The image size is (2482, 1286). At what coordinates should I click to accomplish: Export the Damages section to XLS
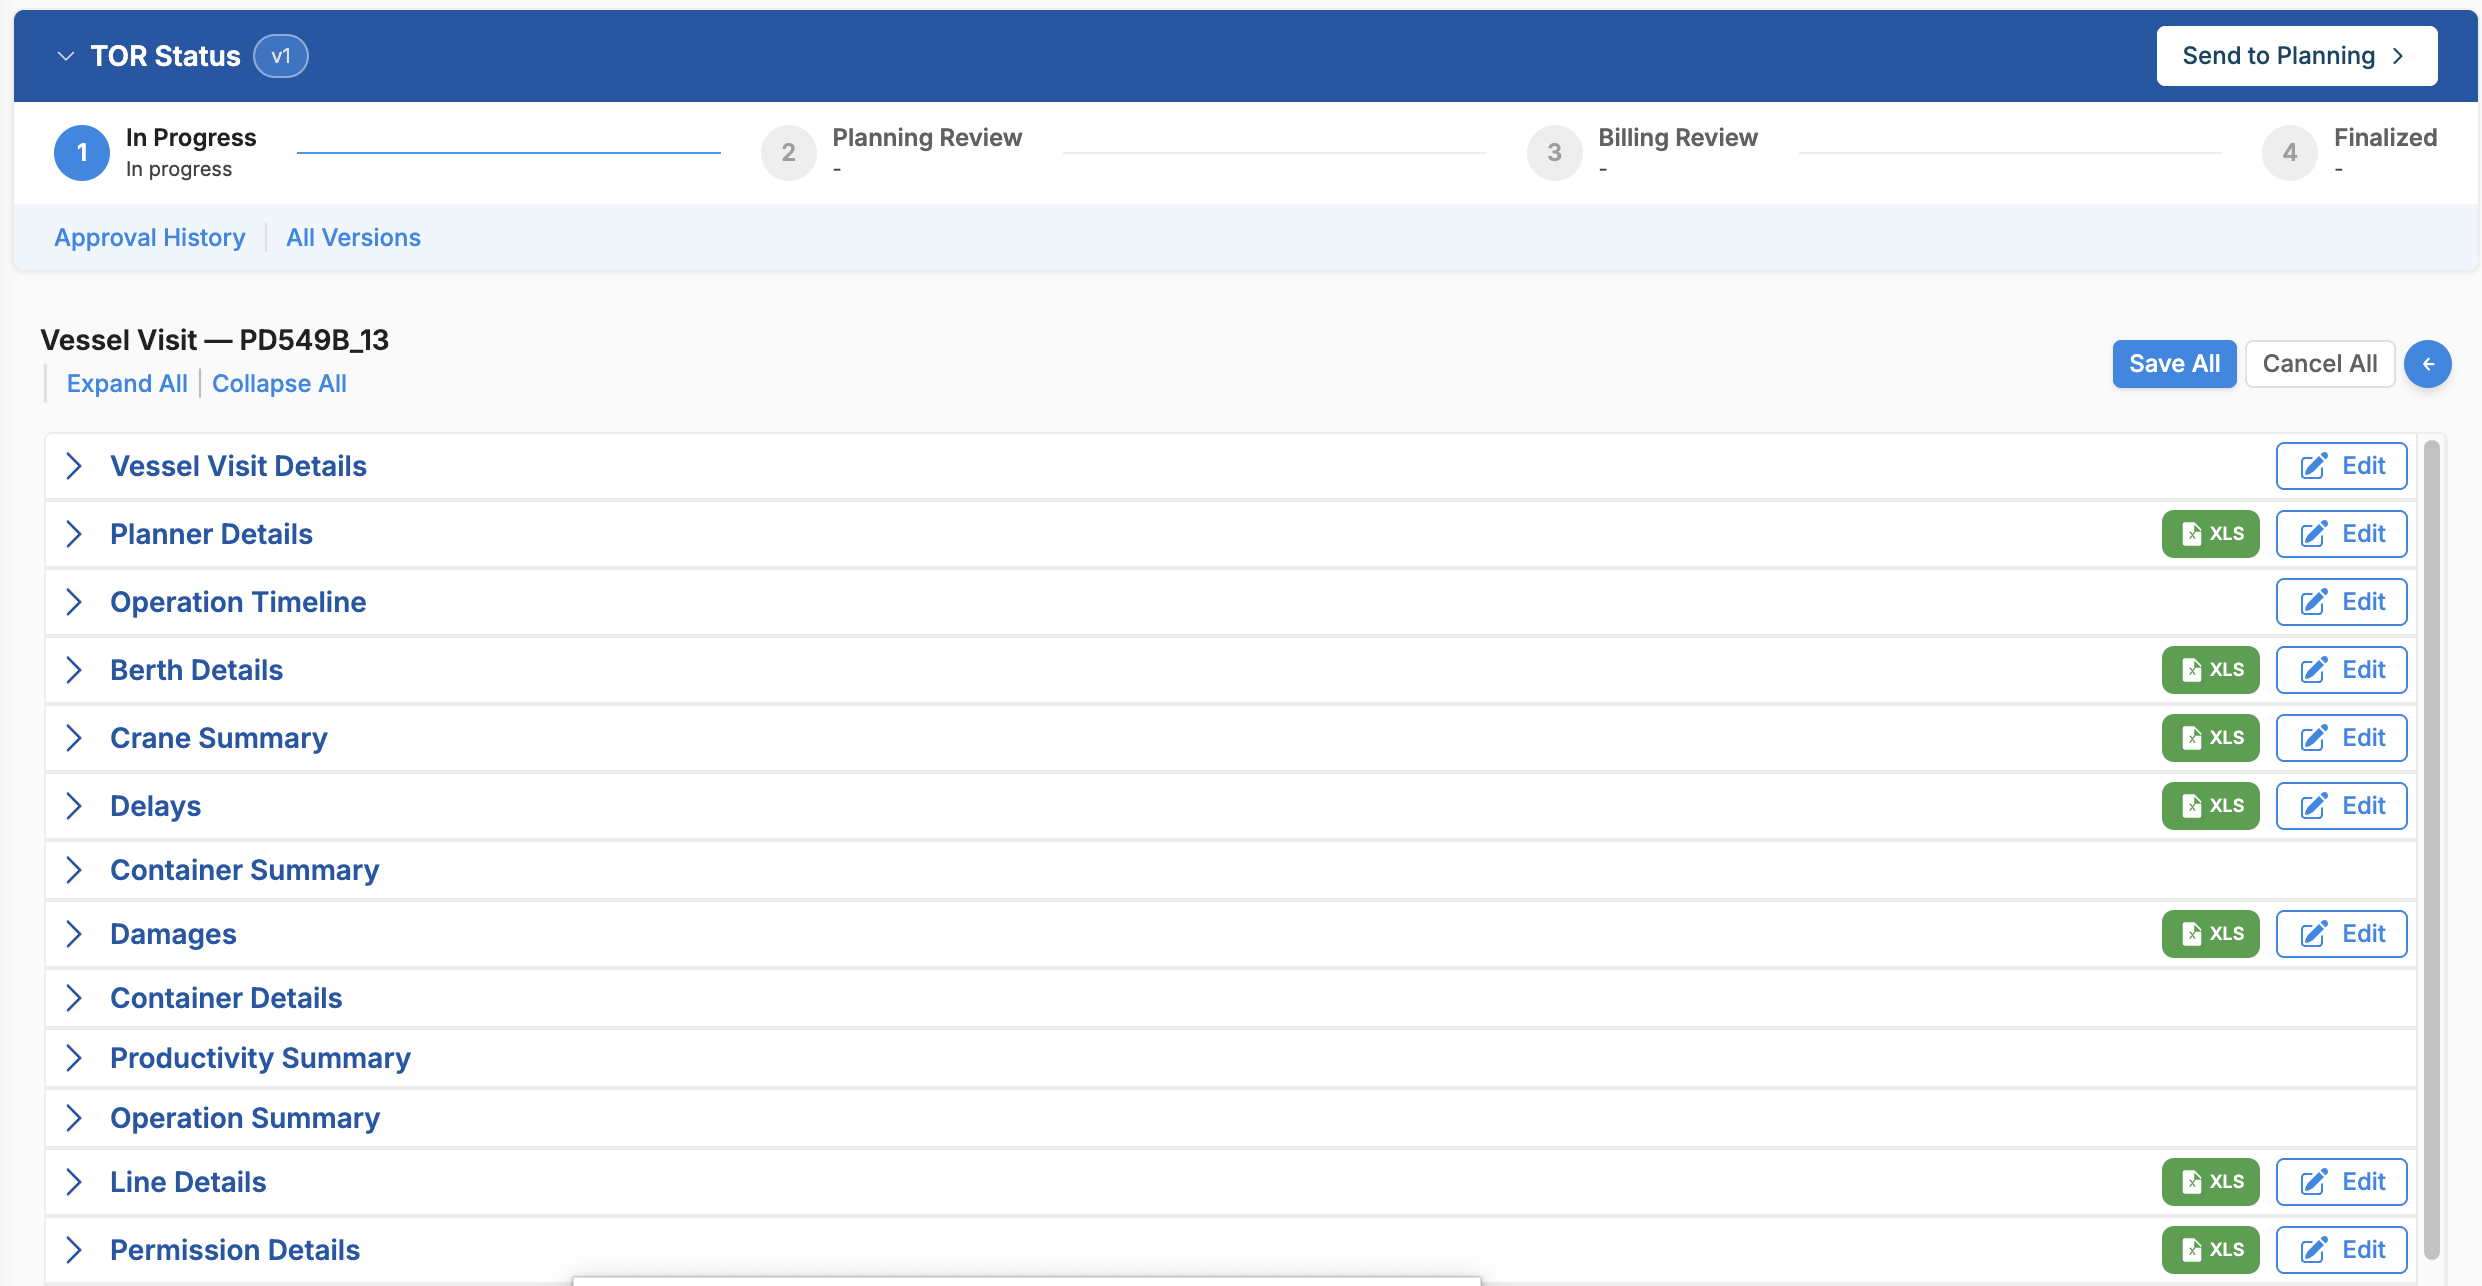click(2210, 934)
